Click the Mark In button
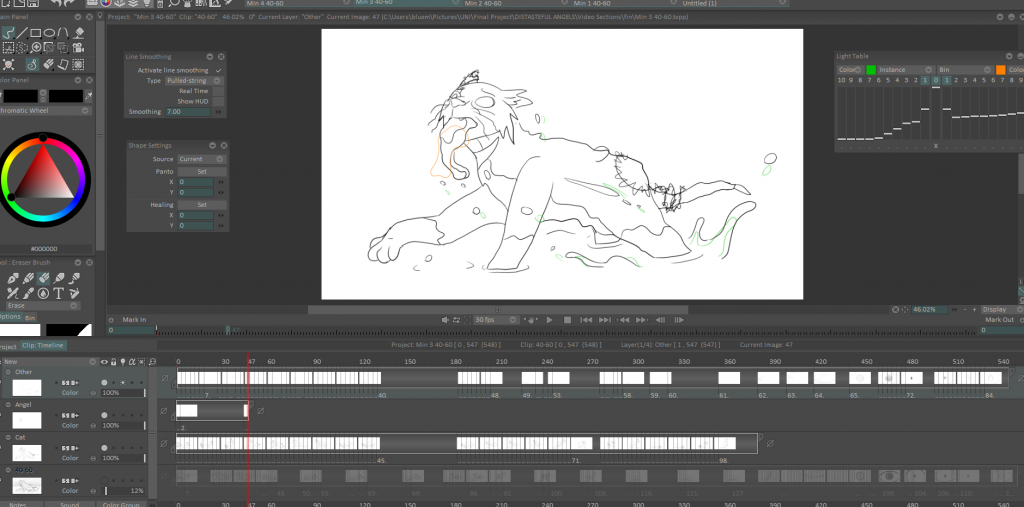Viewport: 1024px width, 507px height. coord(135,319)
